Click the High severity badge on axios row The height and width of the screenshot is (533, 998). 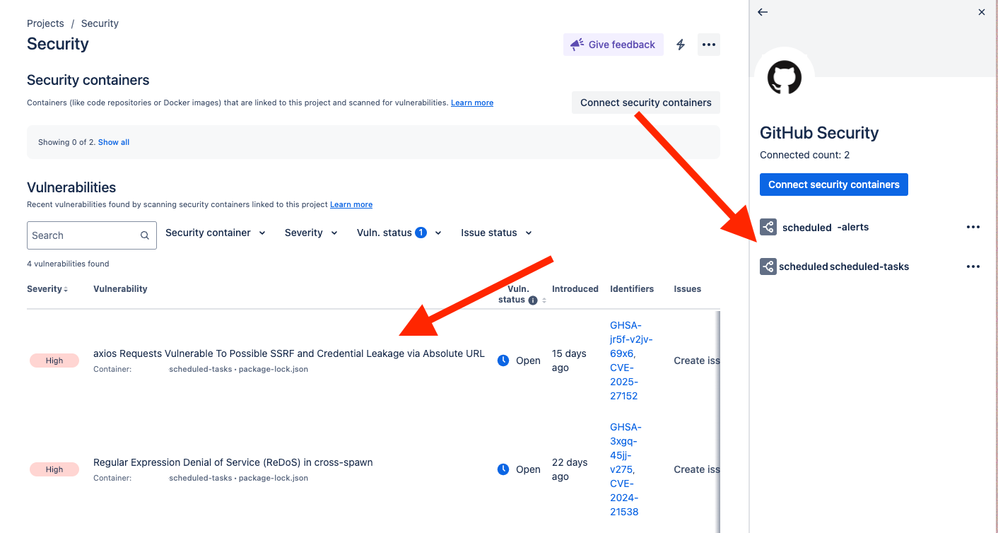pyautogui.click(x=54, y=360)
